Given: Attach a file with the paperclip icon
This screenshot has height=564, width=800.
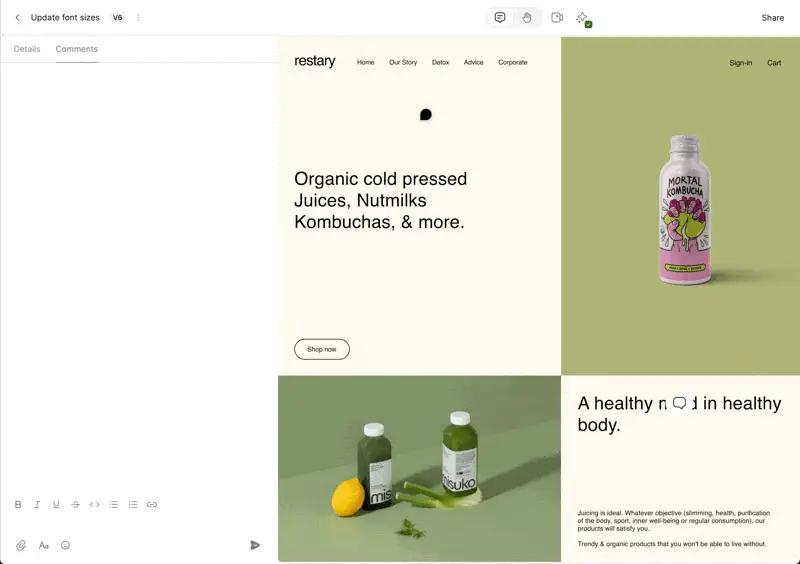Looking at the screenshot, I should 21,545.
